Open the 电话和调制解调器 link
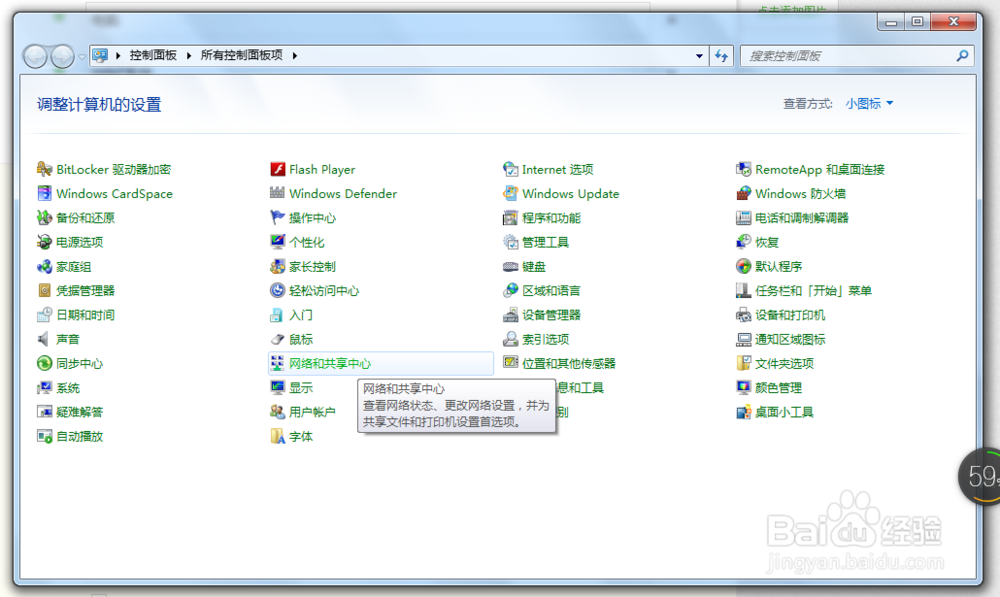Image resolution: width=1000 pixels, height=597 pixels. coord(802,218)
